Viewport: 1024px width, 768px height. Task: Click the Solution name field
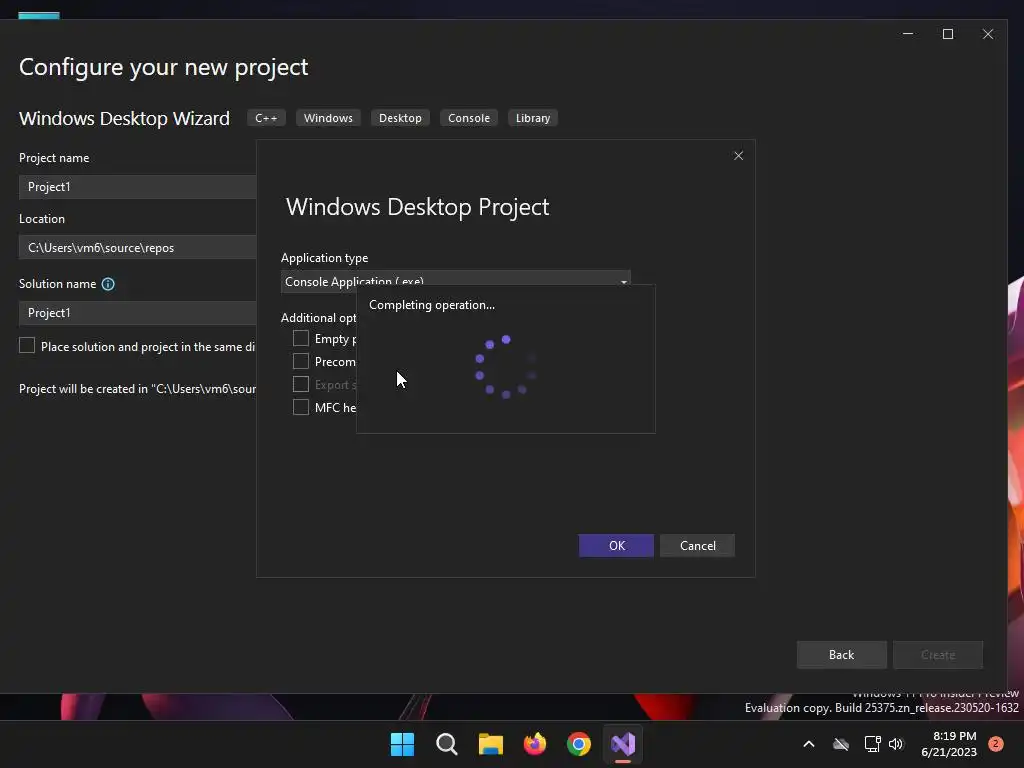(x=138, y=313)
